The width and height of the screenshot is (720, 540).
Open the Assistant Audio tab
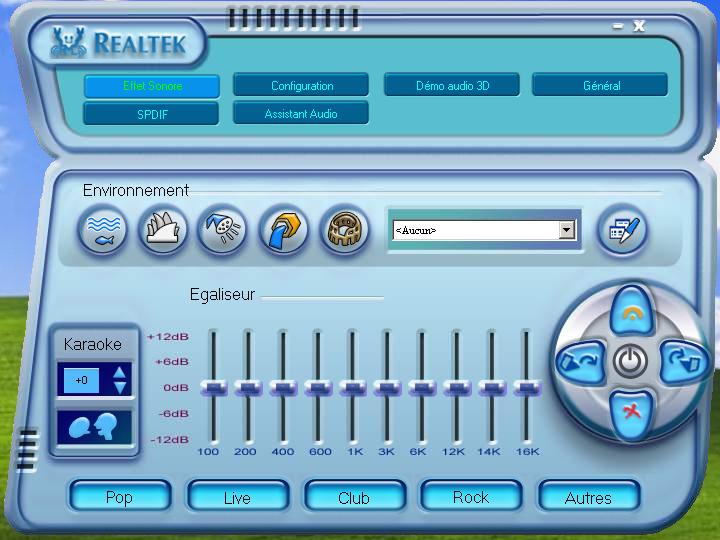coord(301,113)
